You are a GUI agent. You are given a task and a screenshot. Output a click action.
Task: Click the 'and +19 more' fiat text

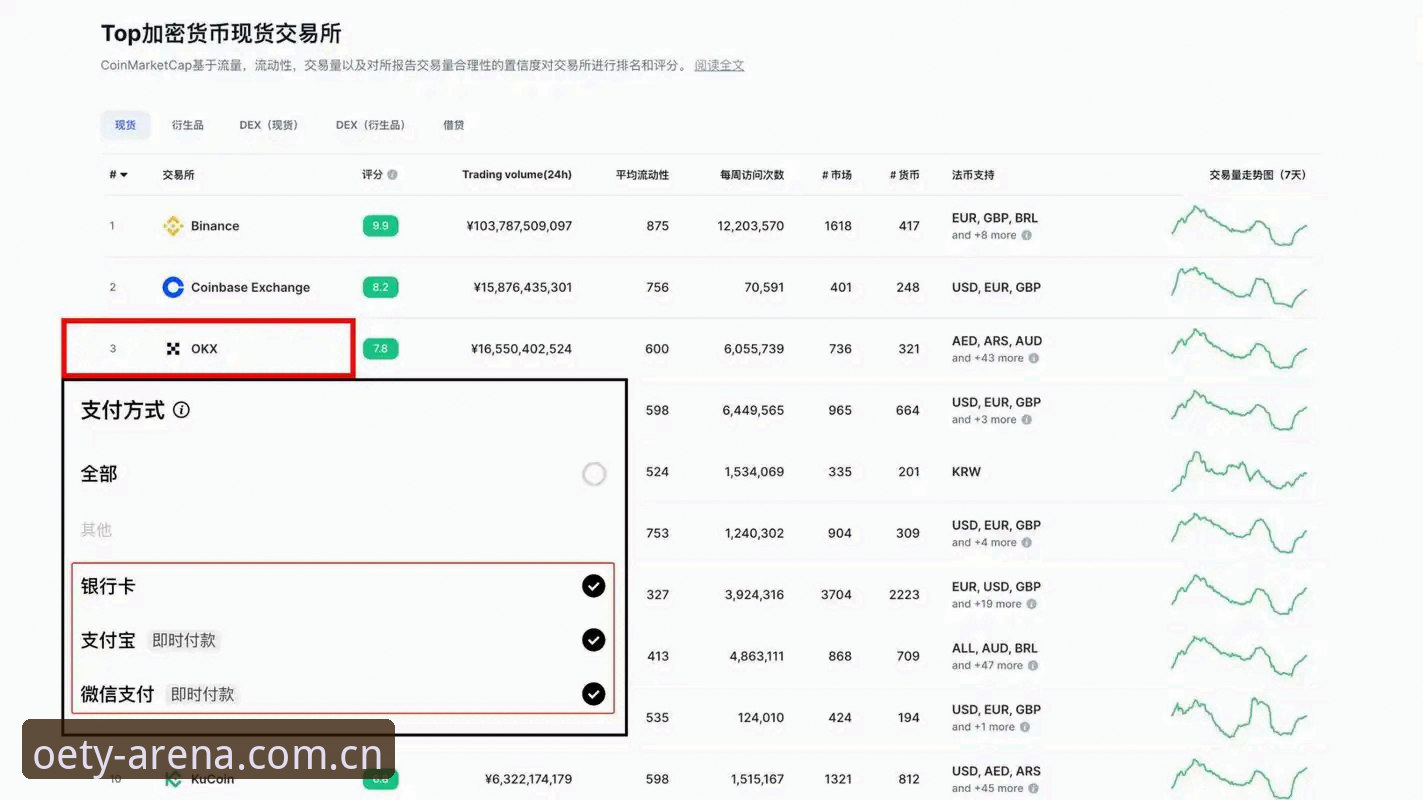point(987,604)
